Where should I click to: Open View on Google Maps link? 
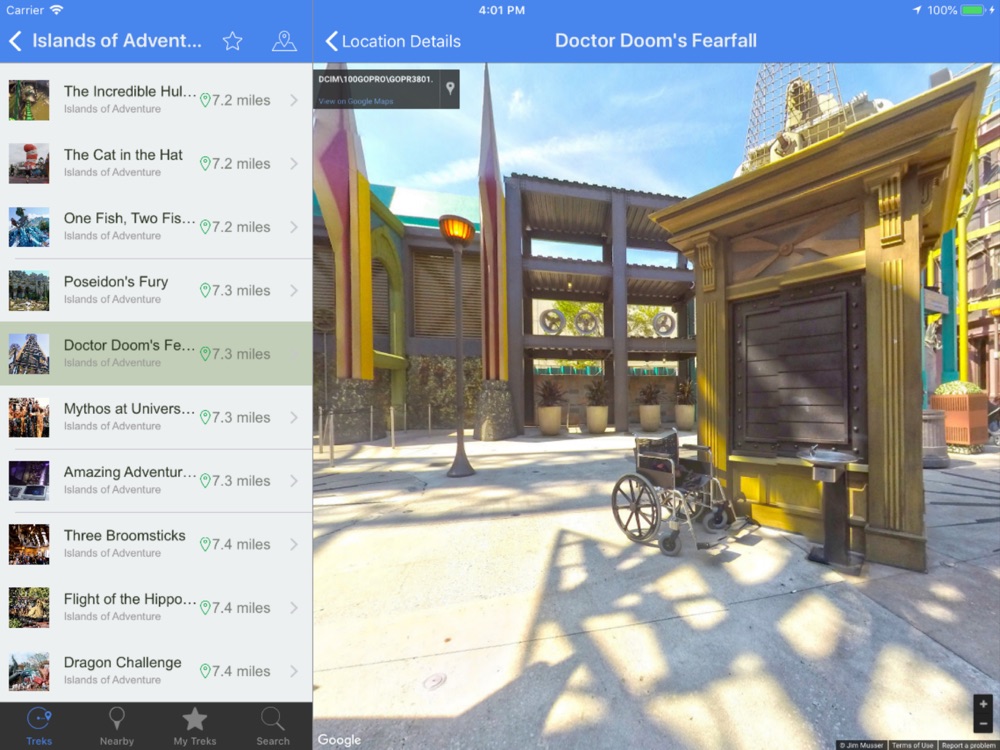click(356, 101)
